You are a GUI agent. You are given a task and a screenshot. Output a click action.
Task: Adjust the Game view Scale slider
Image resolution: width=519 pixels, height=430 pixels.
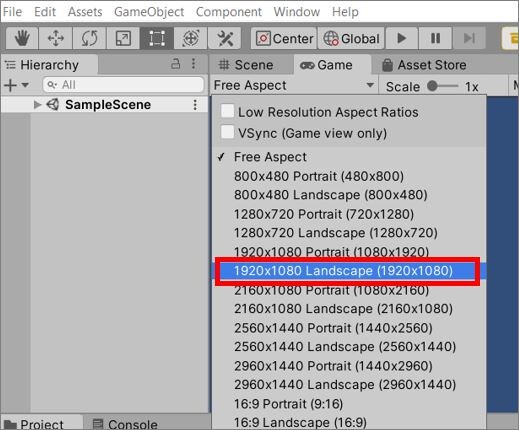(x=443, y=86)
